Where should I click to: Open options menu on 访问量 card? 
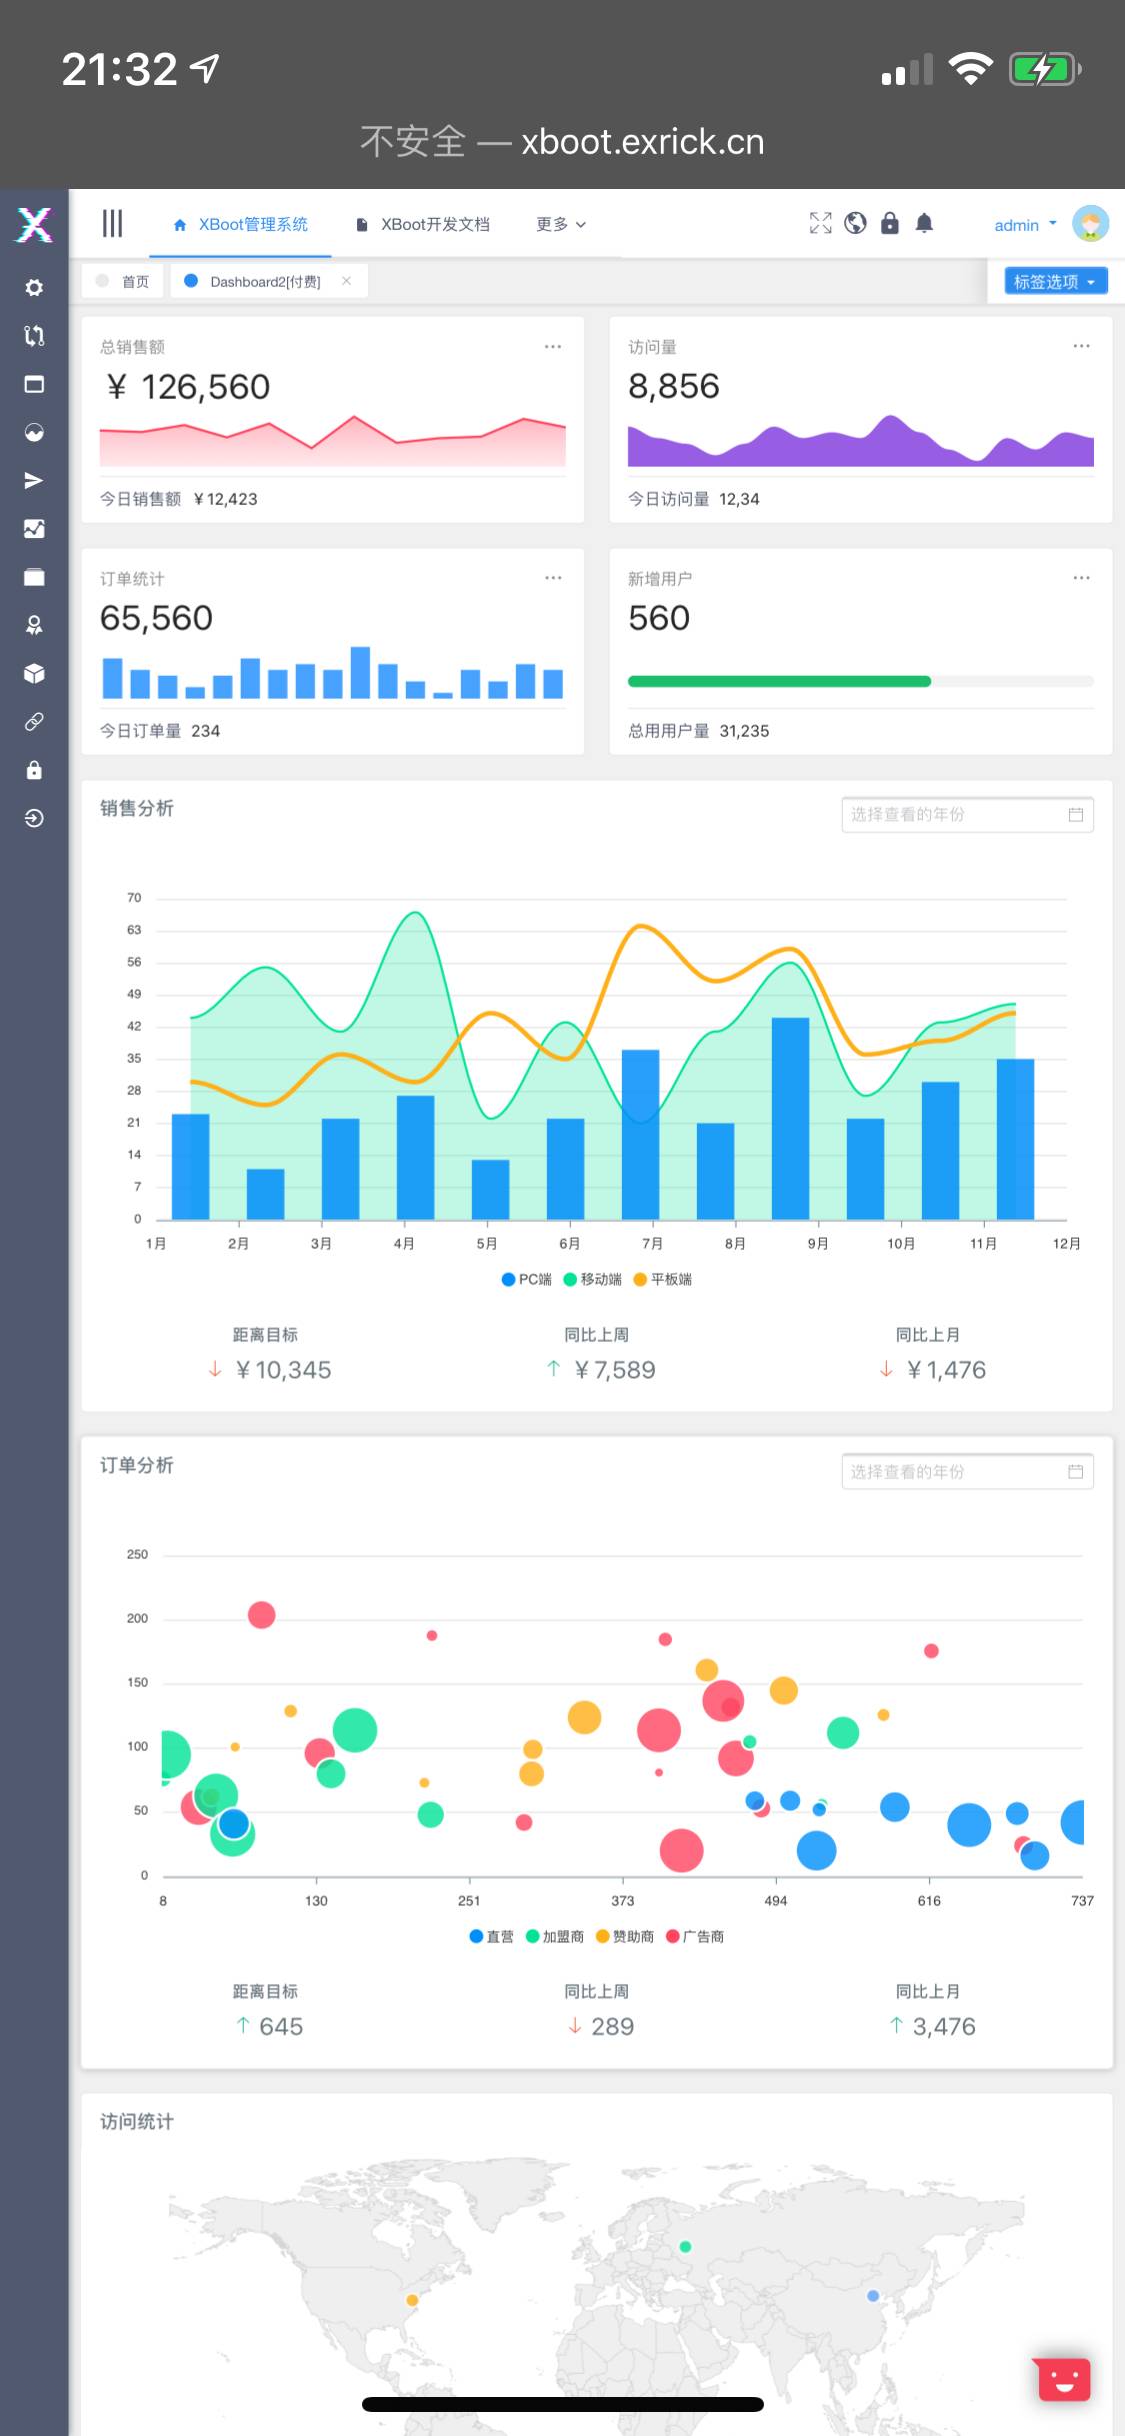pyautogui.click(x=1081, y=346)
